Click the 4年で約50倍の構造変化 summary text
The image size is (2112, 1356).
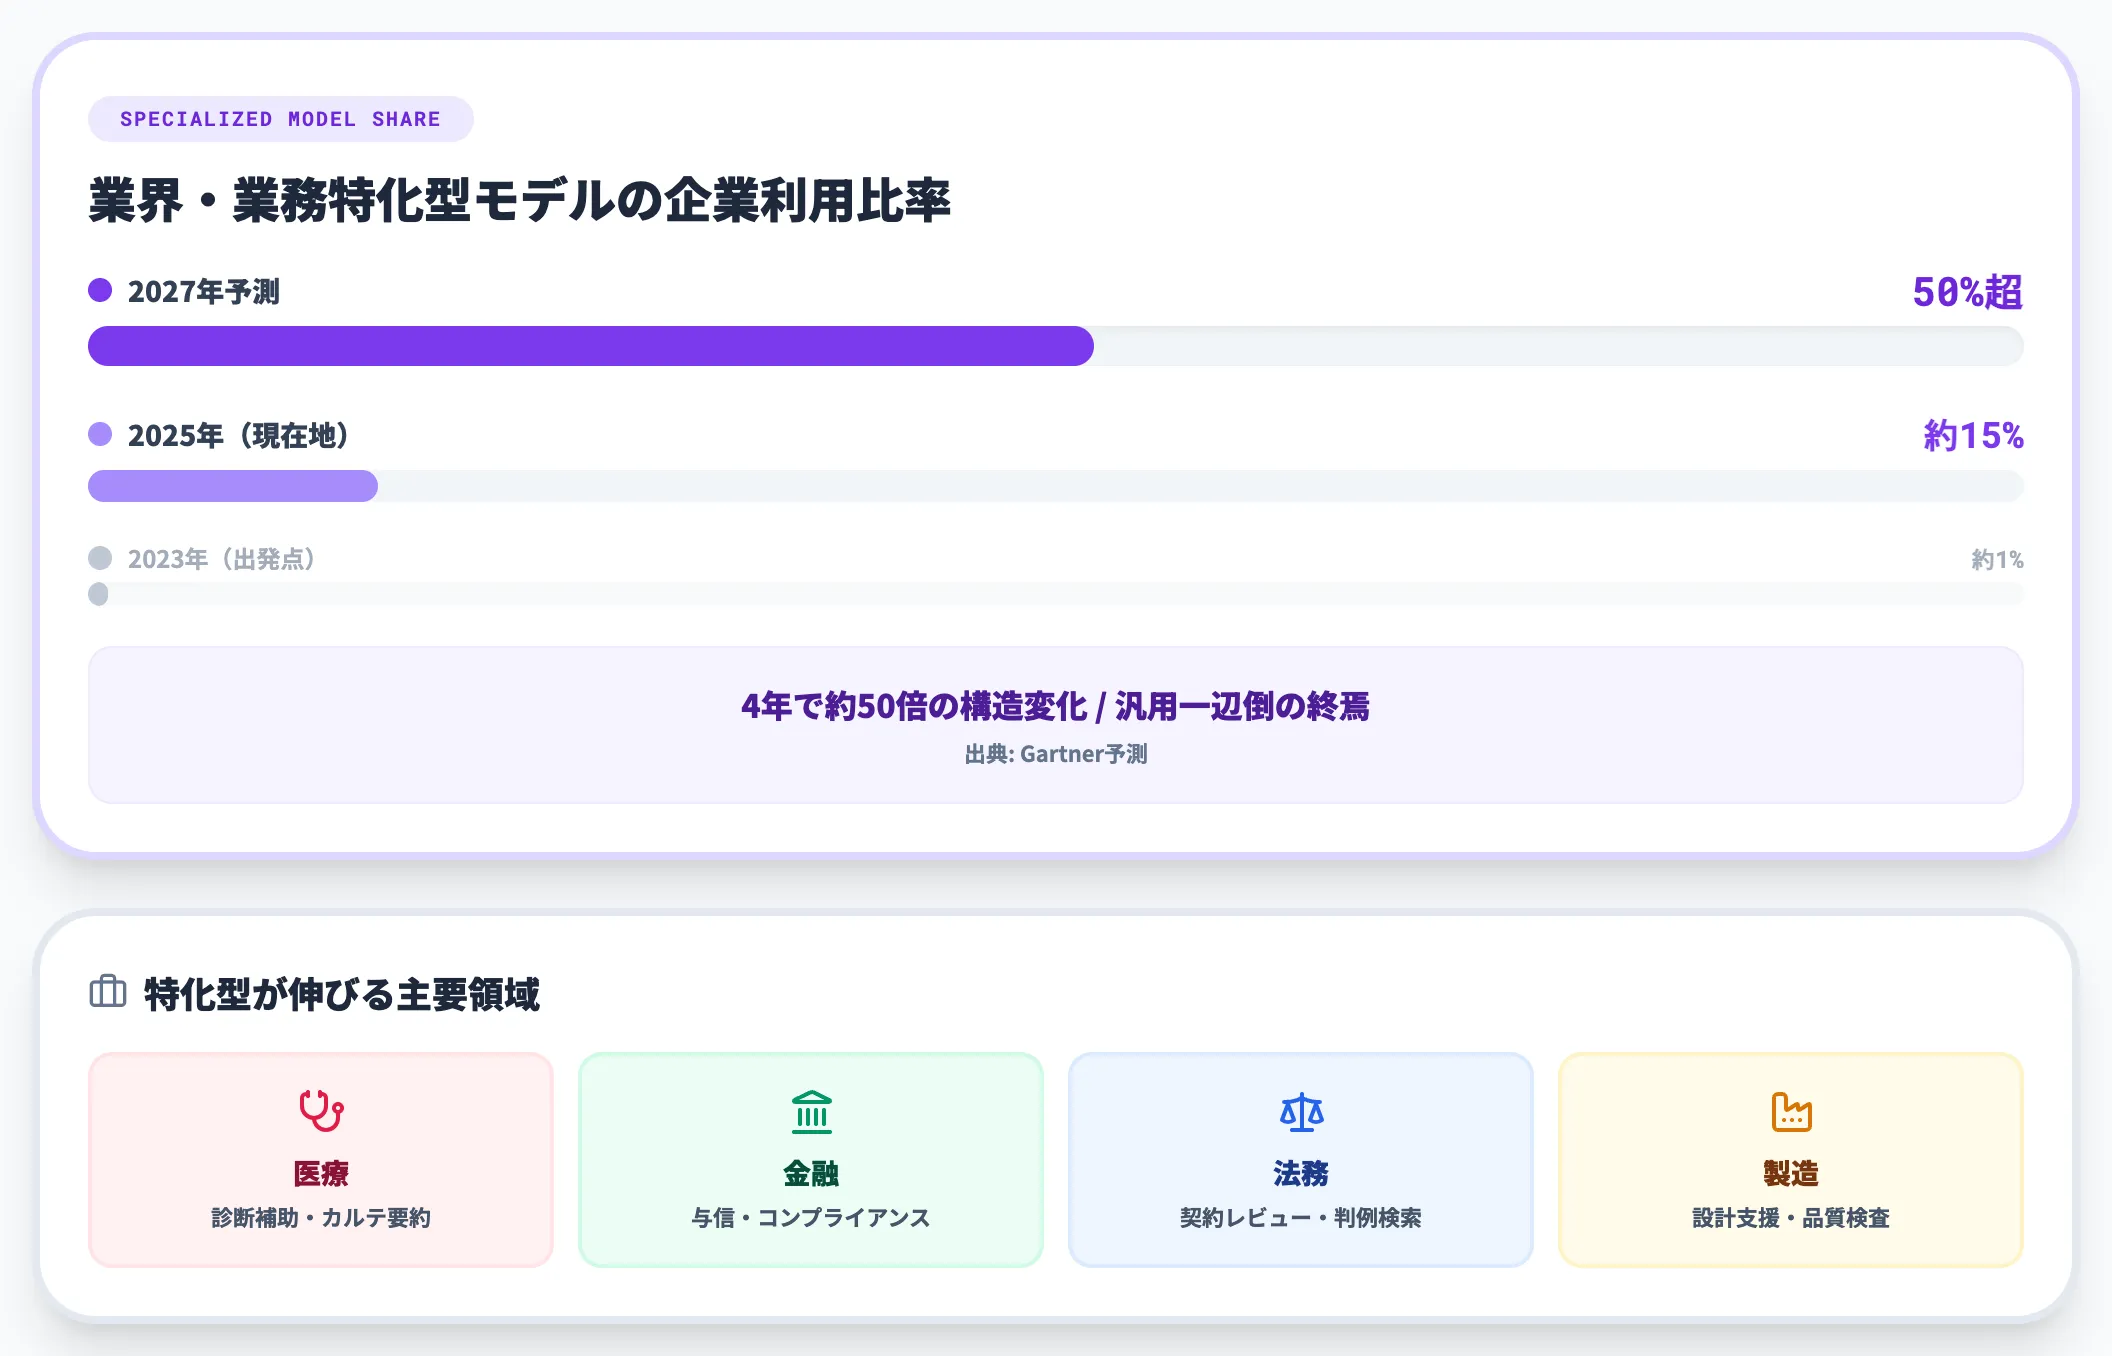(x=1056, y=706)
